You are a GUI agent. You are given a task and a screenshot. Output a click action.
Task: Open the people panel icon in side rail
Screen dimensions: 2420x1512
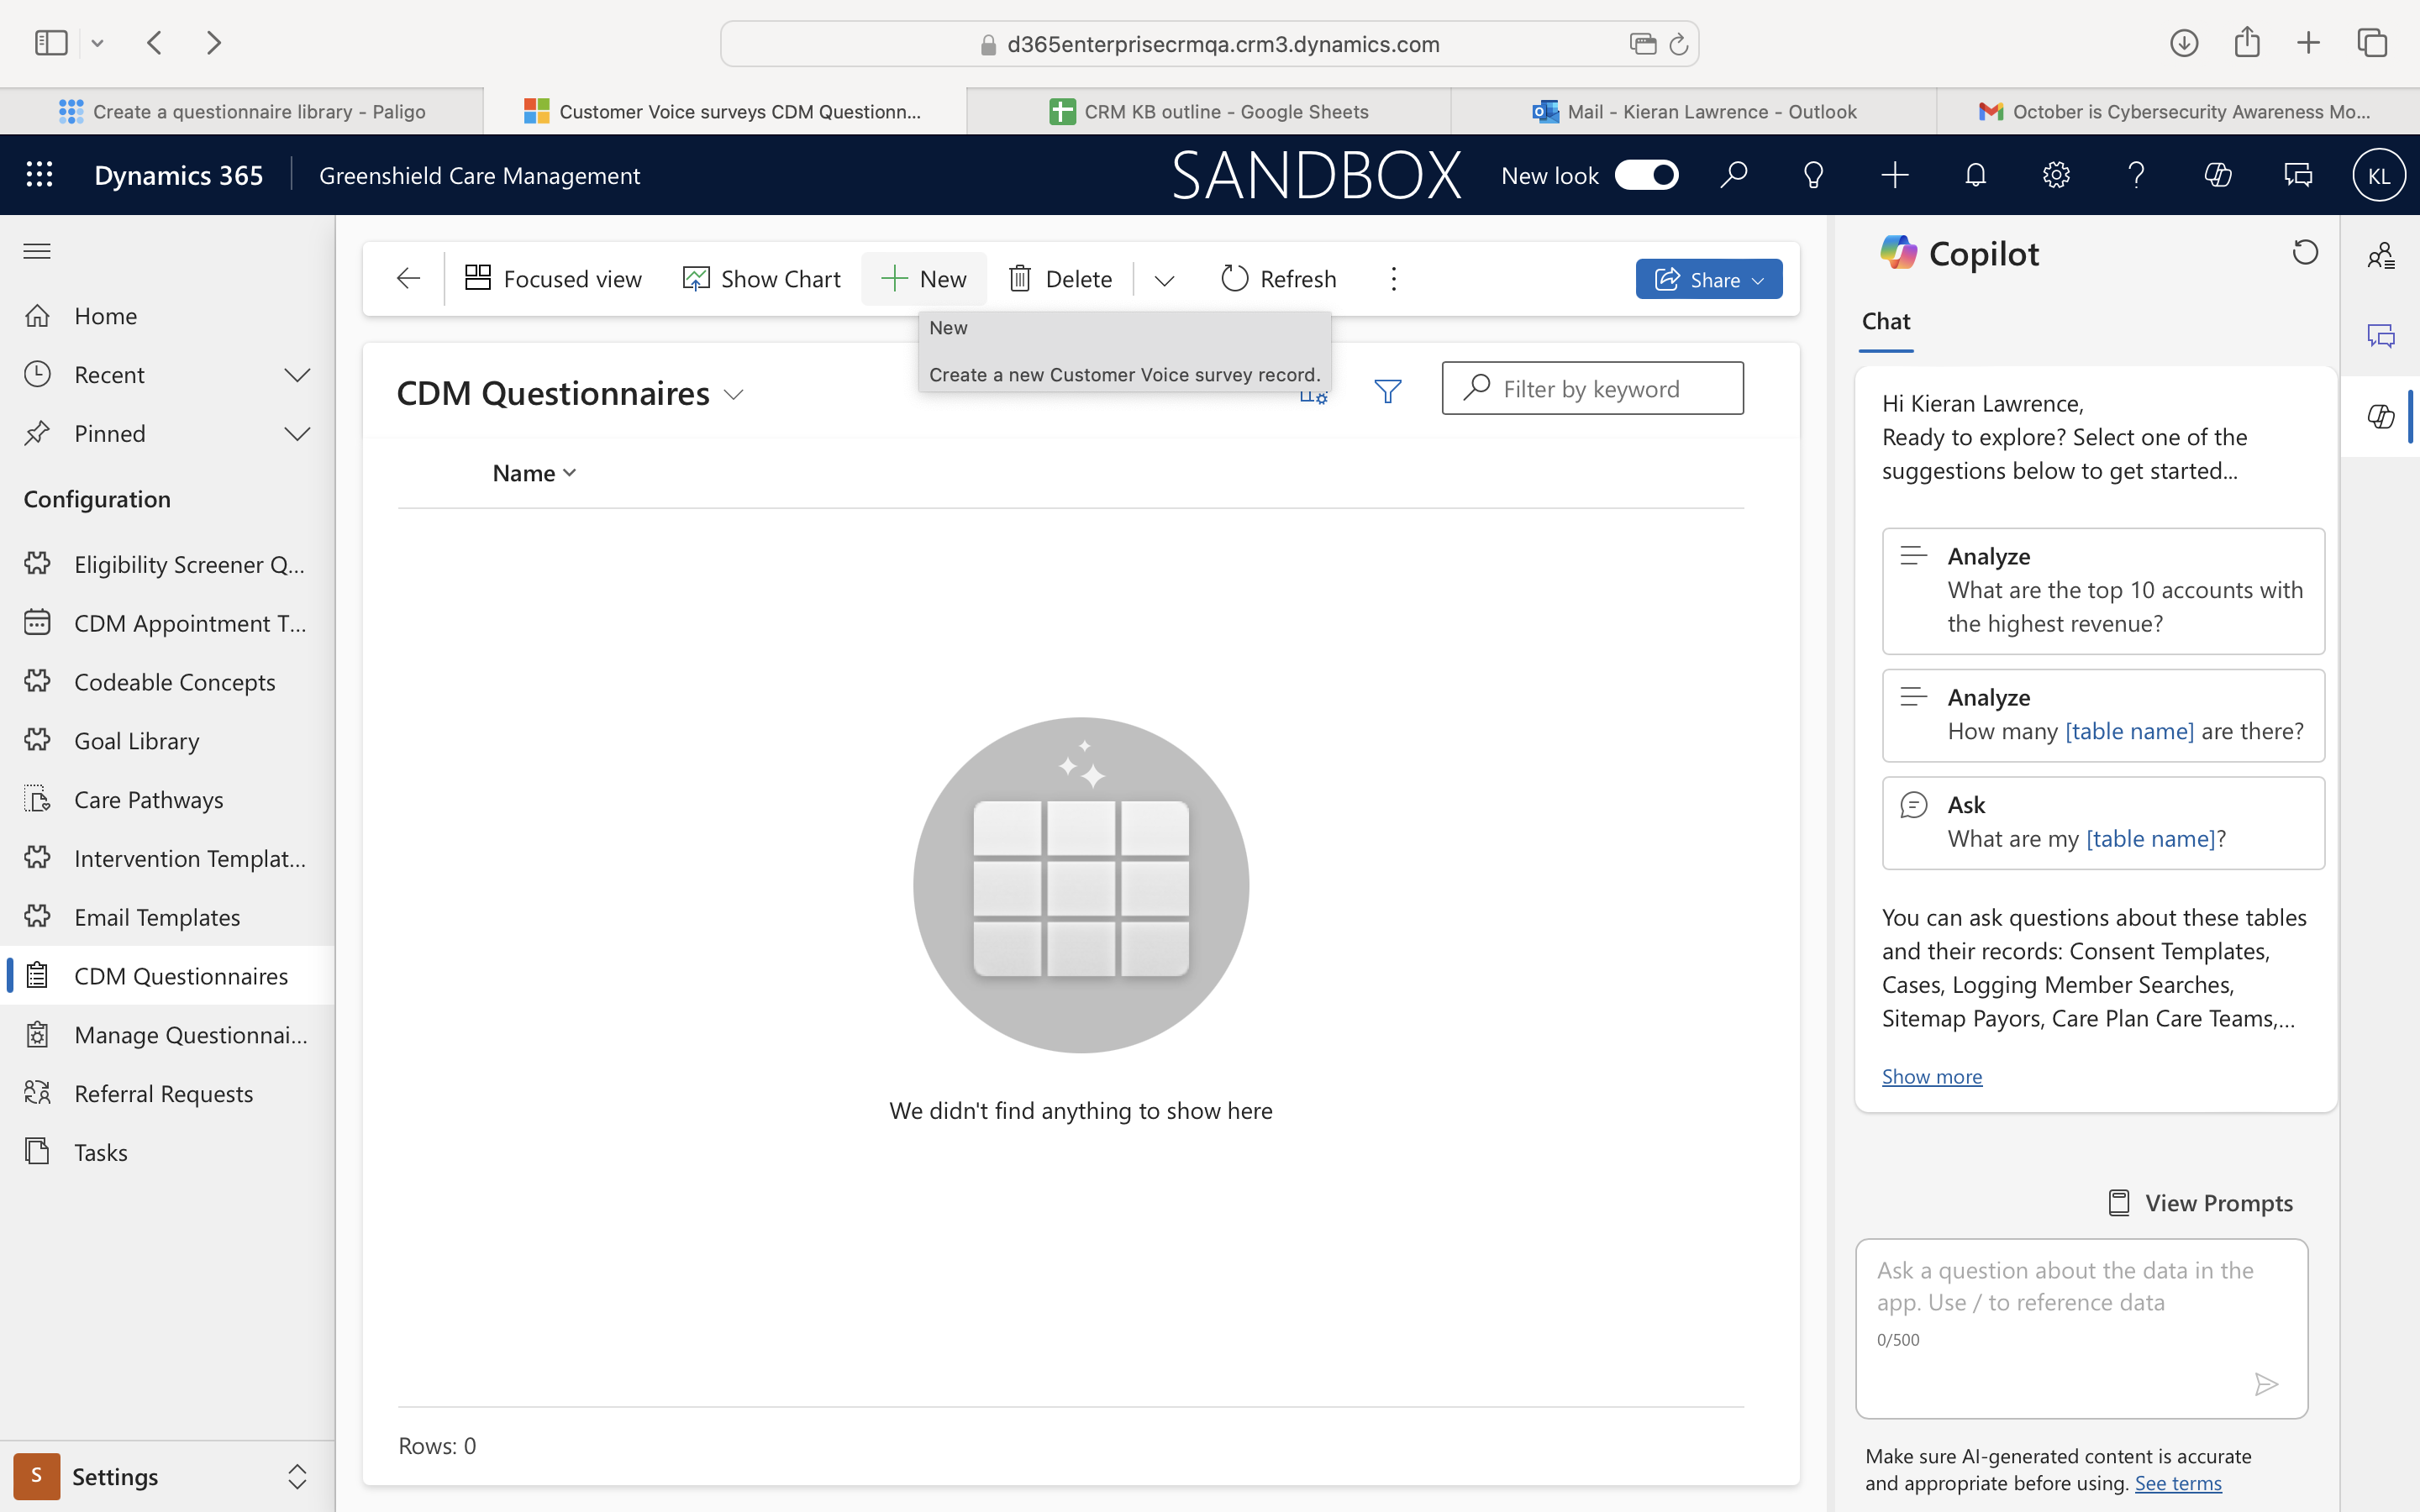pyautogui.click(x=2380, y=256)
